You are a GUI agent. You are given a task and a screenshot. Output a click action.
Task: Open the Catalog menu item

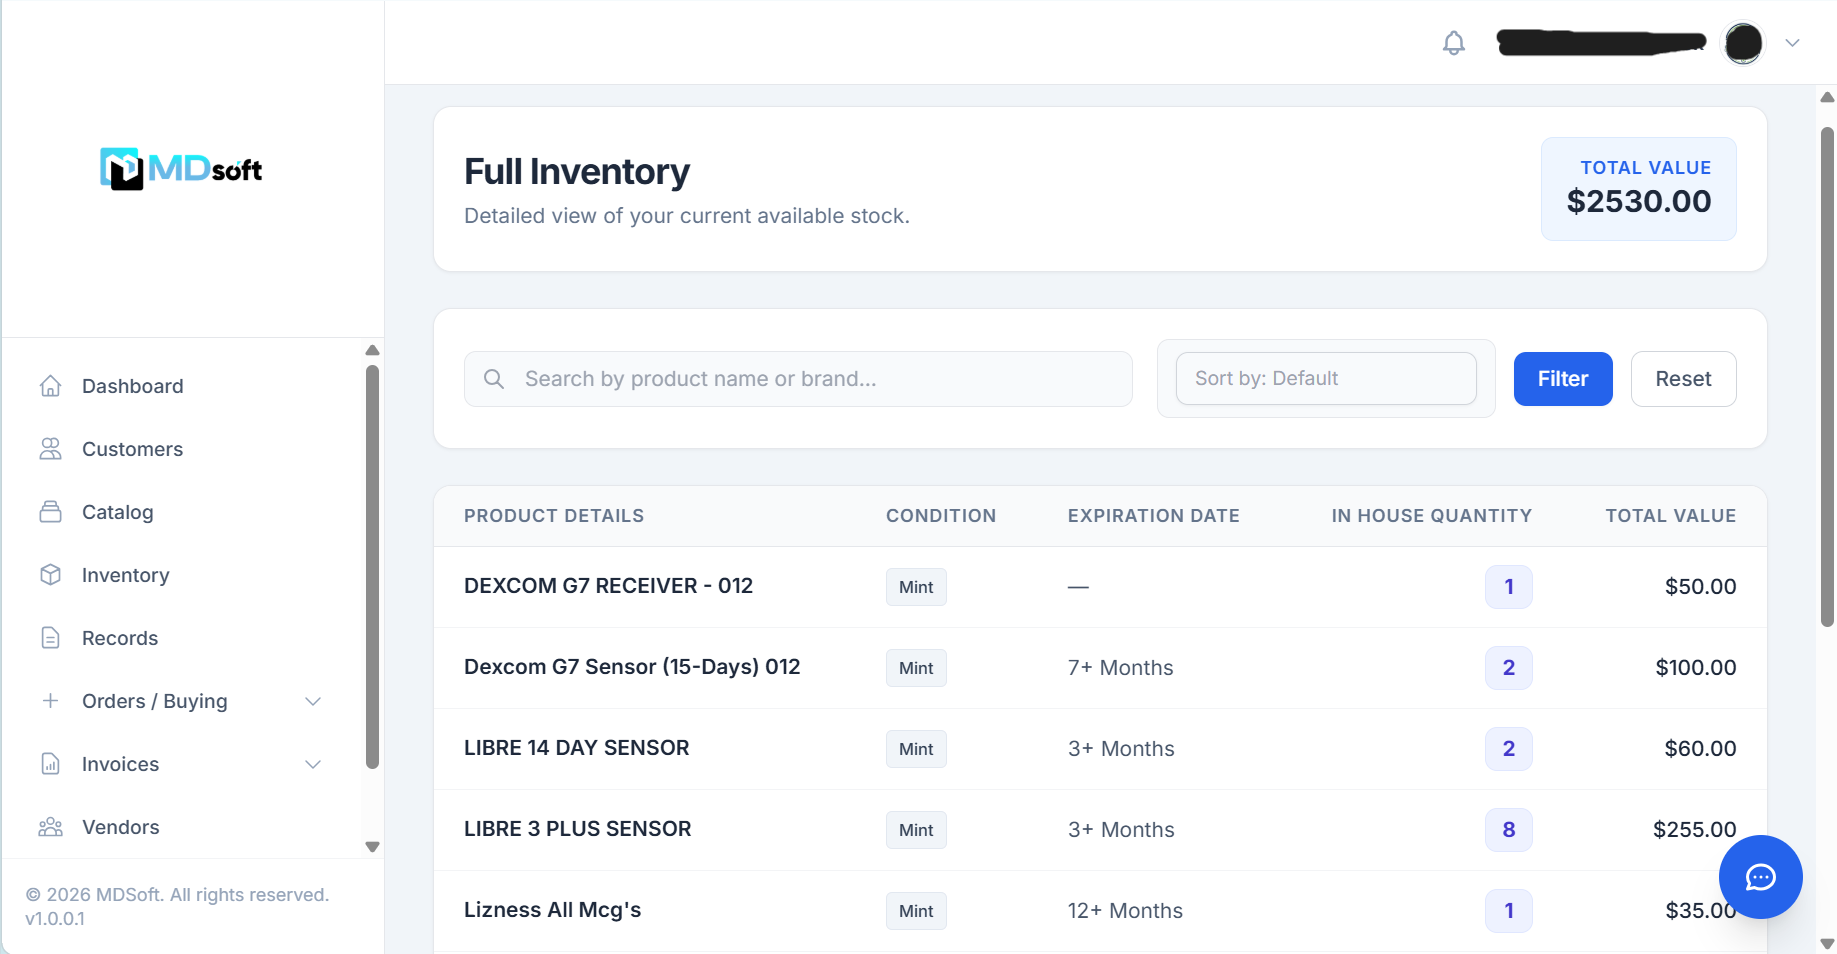(117, 512)
